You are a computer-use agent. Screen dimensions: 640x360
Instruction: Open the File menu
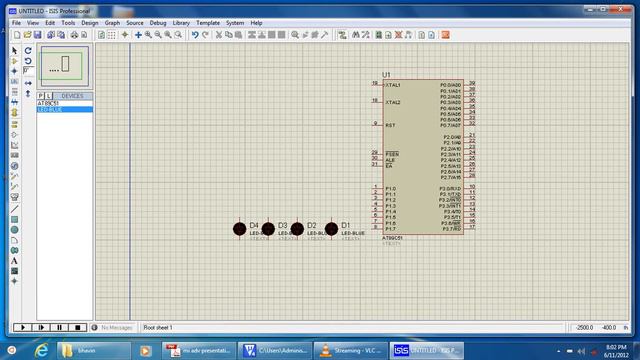coord(16,23)
